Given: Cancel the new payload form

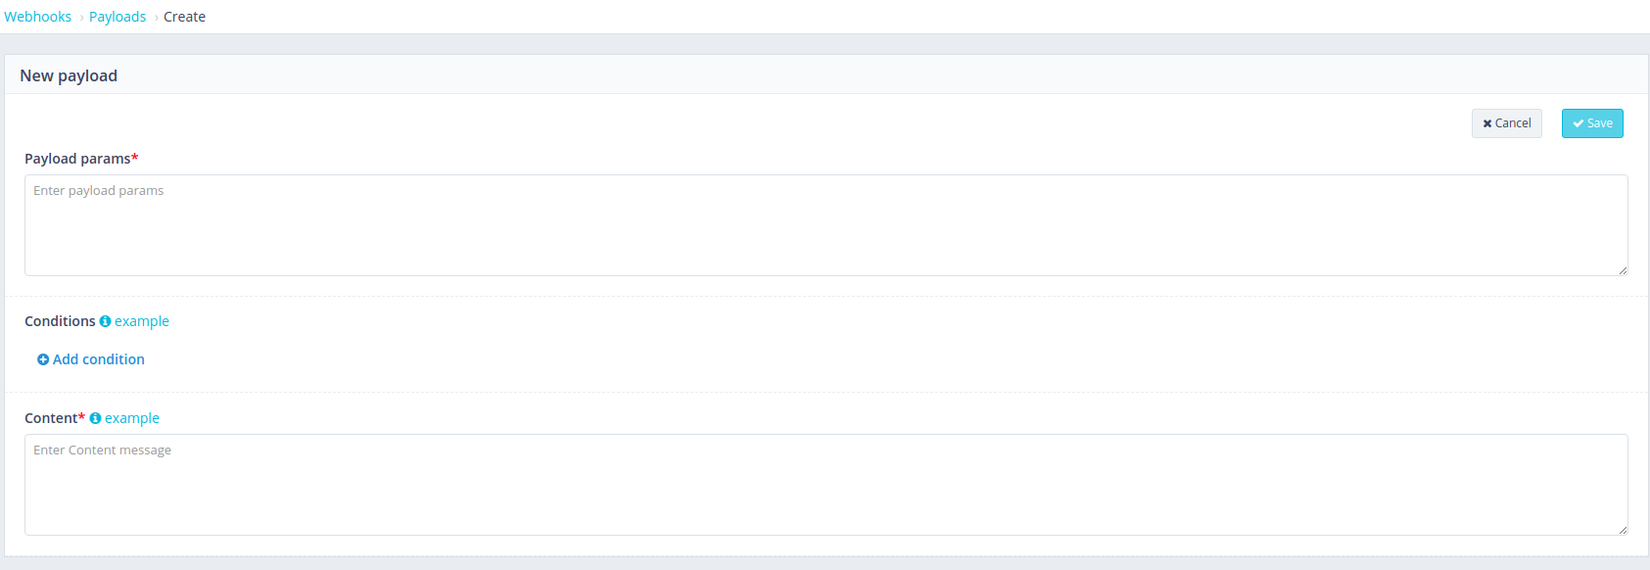Looking at the screenshot, I should [1507, 123].
